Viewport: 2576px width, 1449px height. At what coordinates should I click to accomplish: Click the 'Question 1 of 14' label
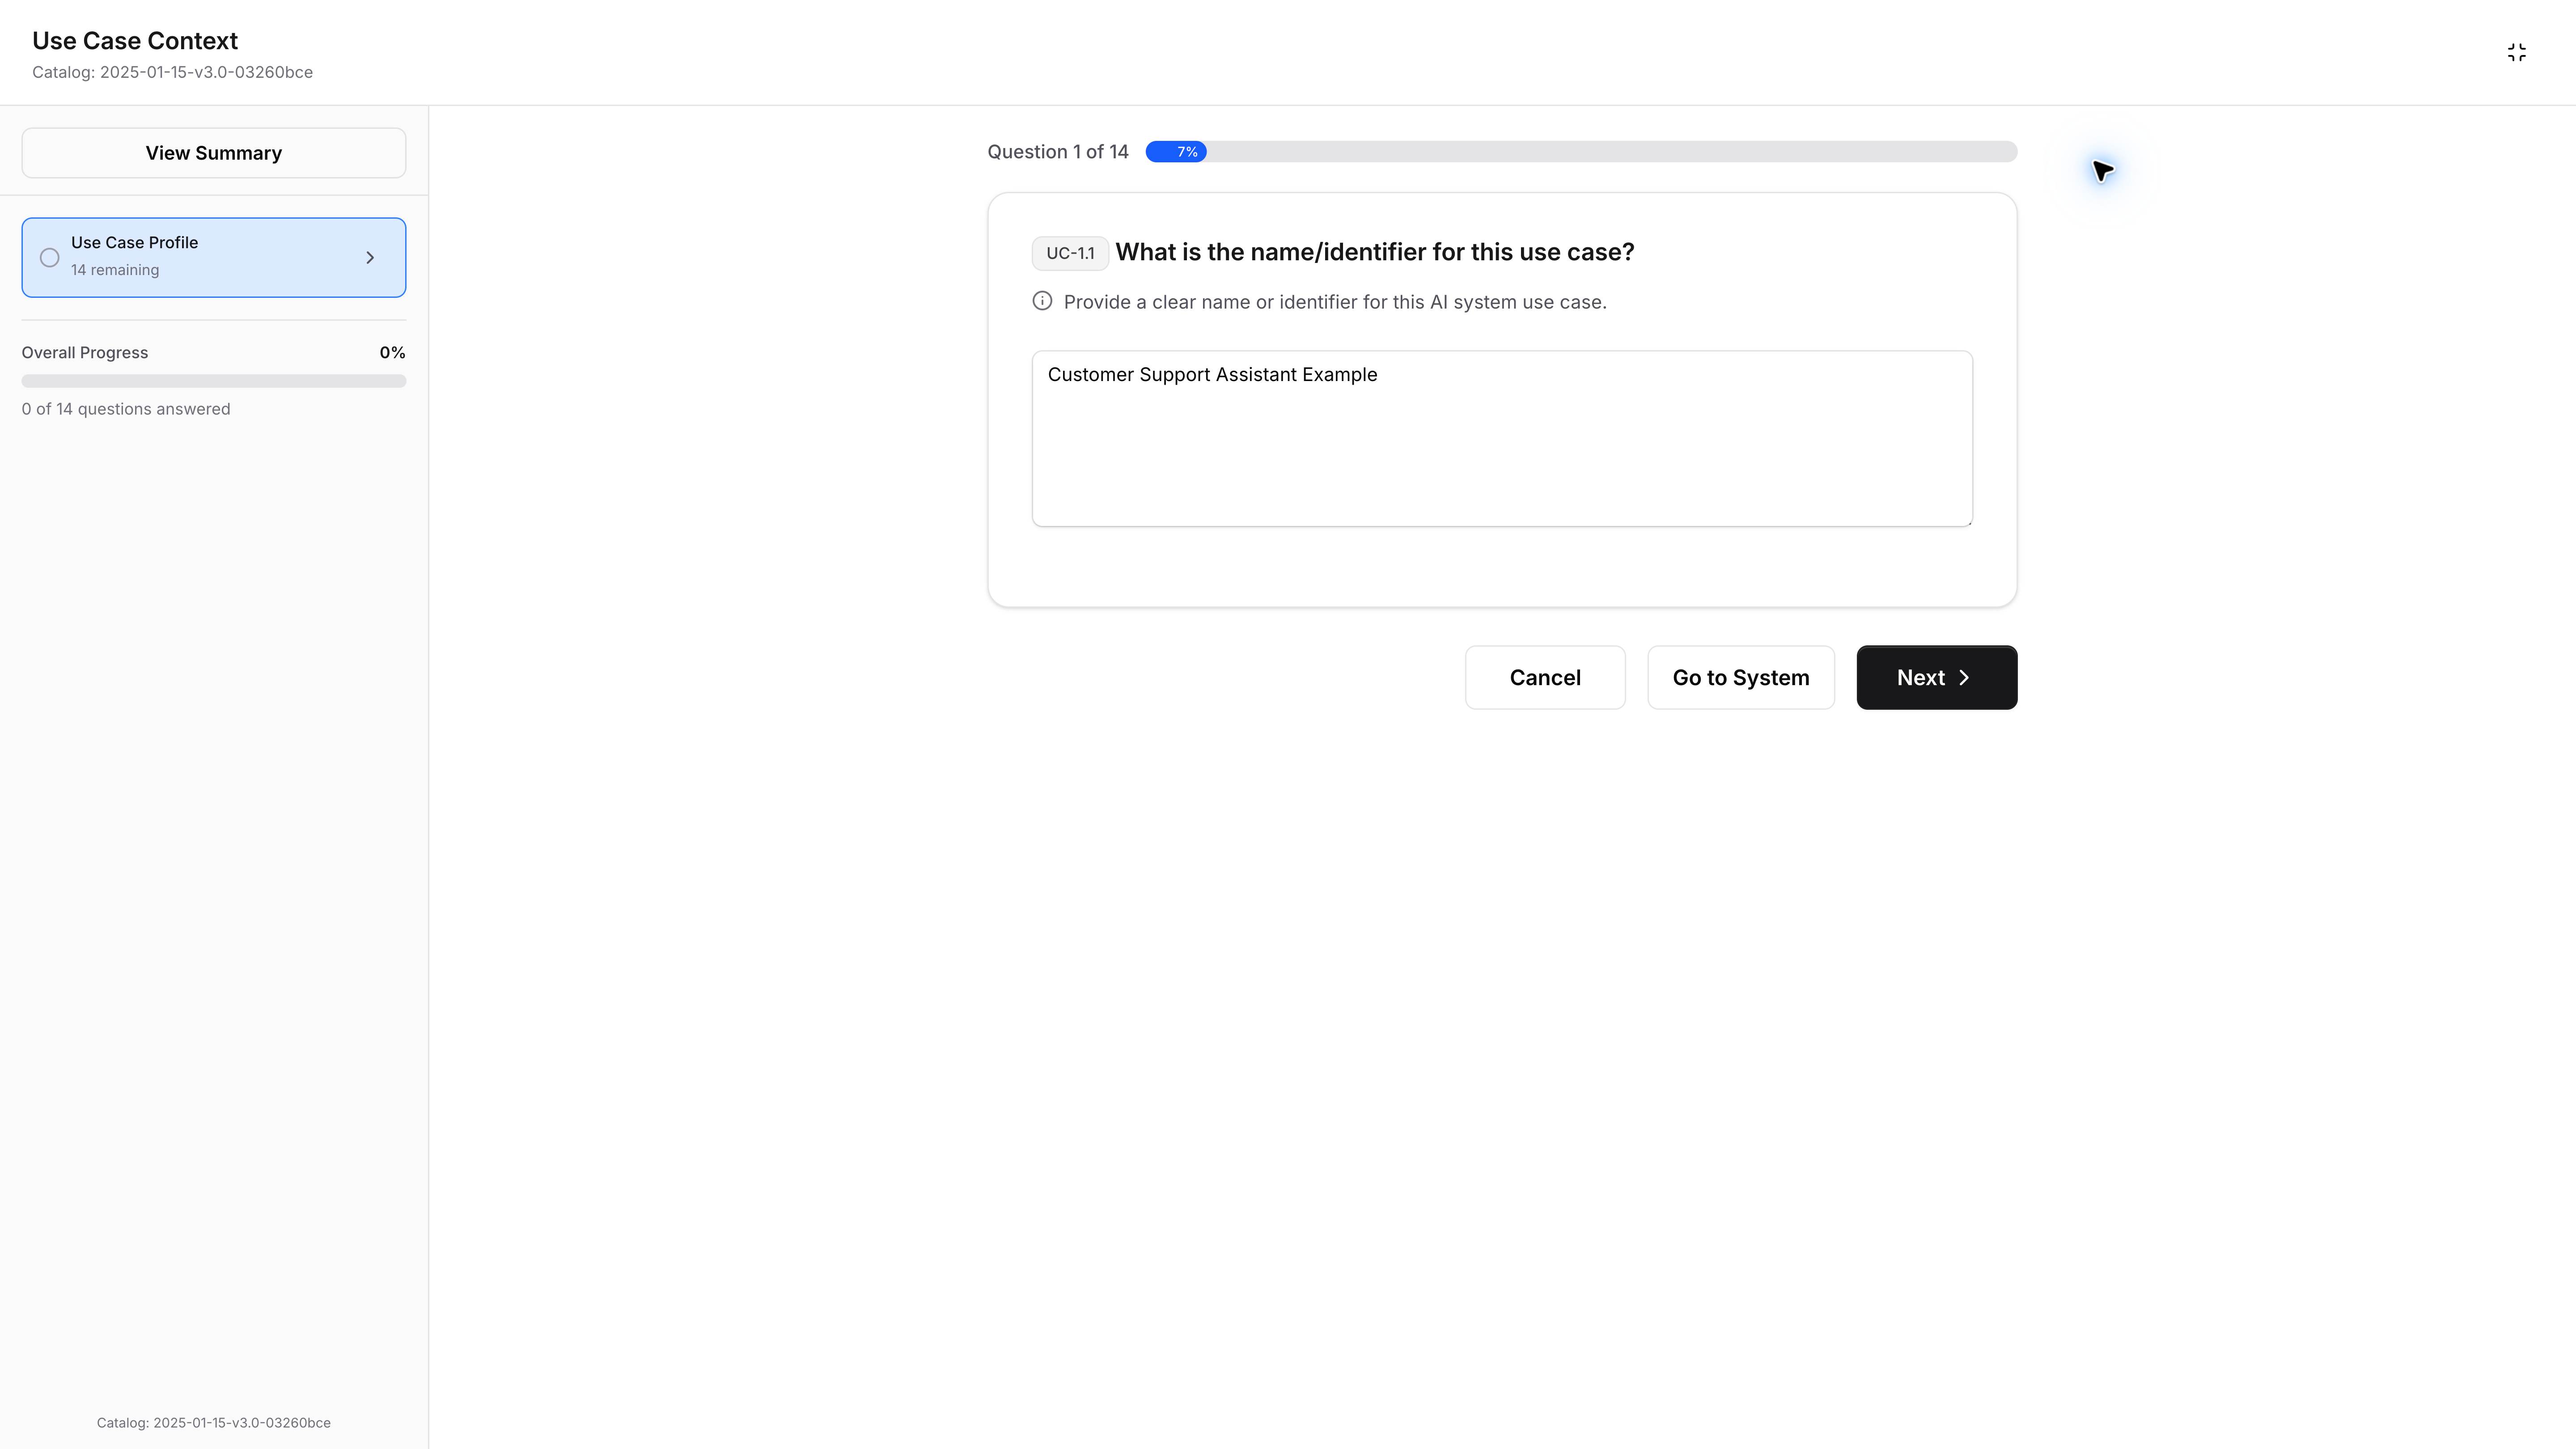pos(1058,152)
